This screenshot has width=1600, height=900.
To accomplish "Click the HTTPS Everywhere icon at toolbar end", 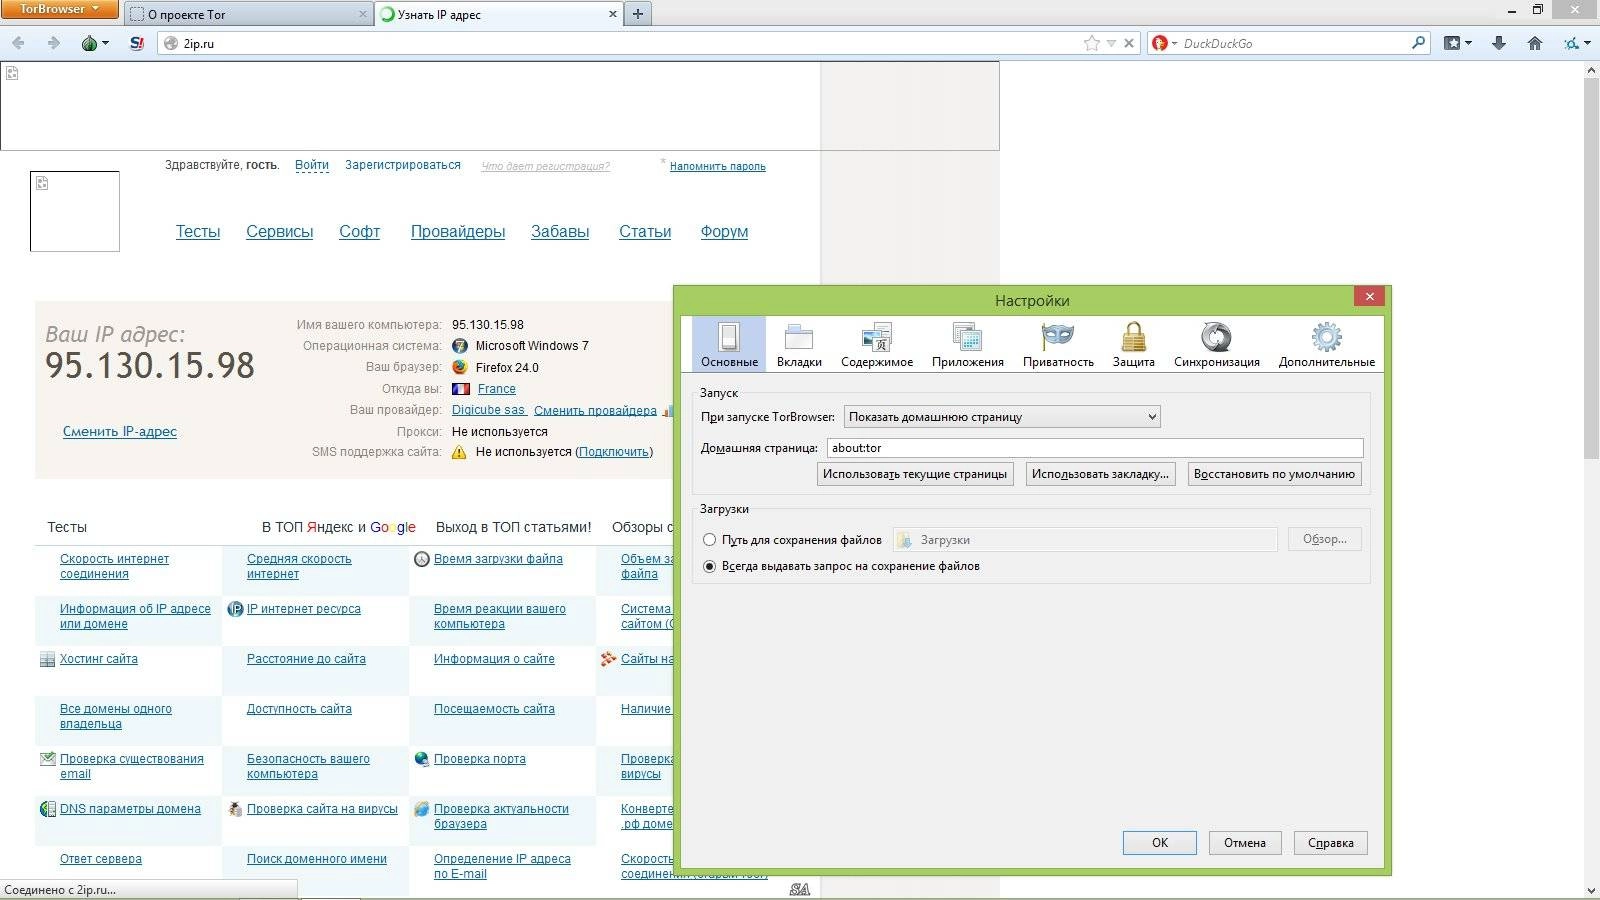I will coord(1576,43).
